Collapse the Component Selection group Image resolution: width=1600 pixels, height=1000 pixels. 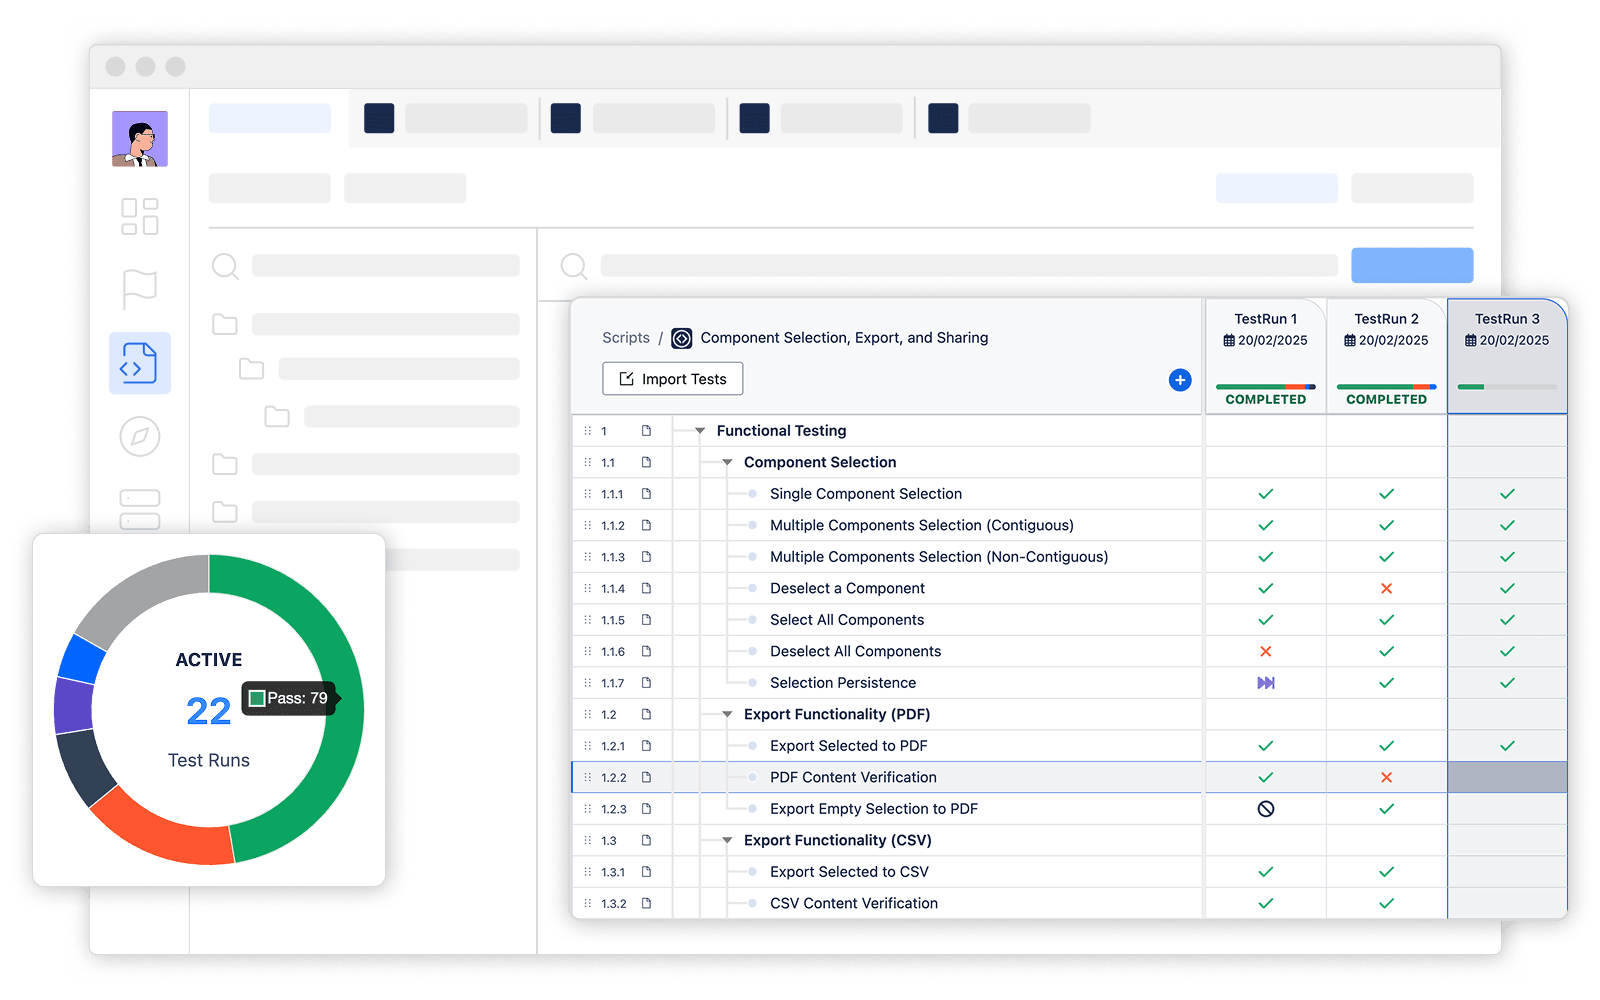pyautogui.click(x=725, y=462)
